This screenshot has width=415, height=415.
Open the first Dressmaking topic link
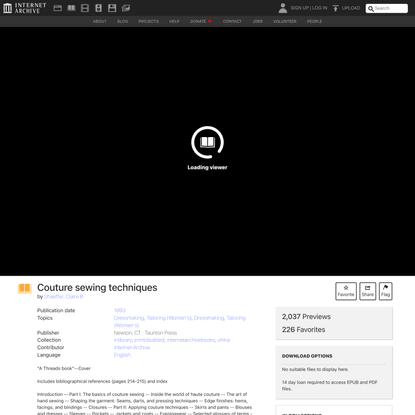coord(129,318)
